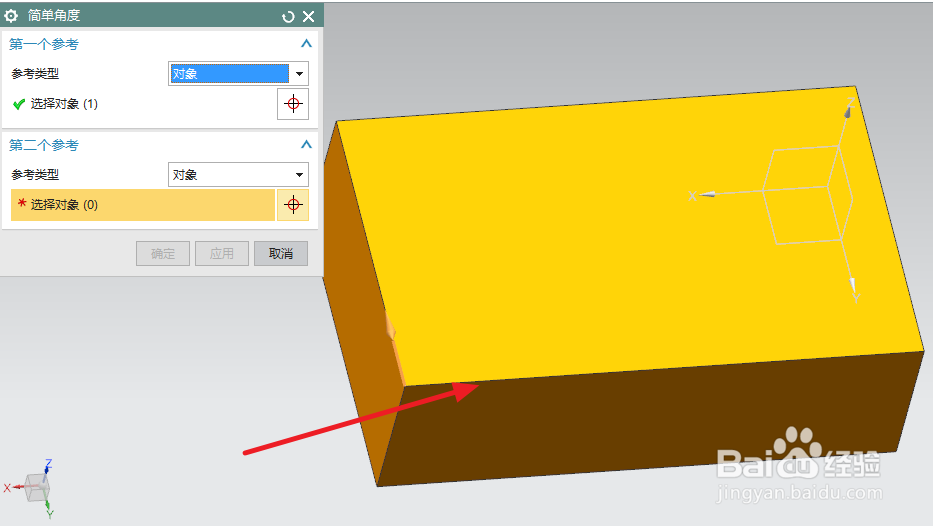Collapse the 第一个参考 section
Screen dimensions: 933x526
[x=306, y=43]
